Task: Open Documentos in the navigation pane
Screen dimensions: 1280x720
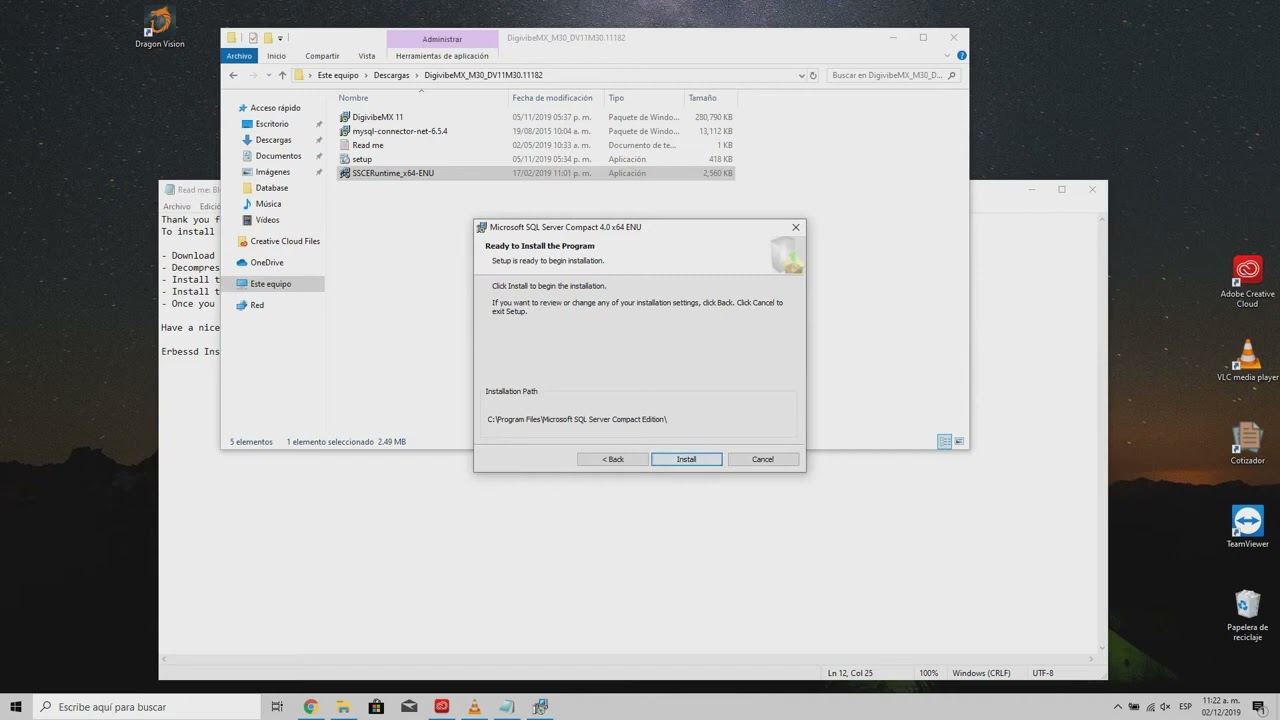Action: pos(278,156)
